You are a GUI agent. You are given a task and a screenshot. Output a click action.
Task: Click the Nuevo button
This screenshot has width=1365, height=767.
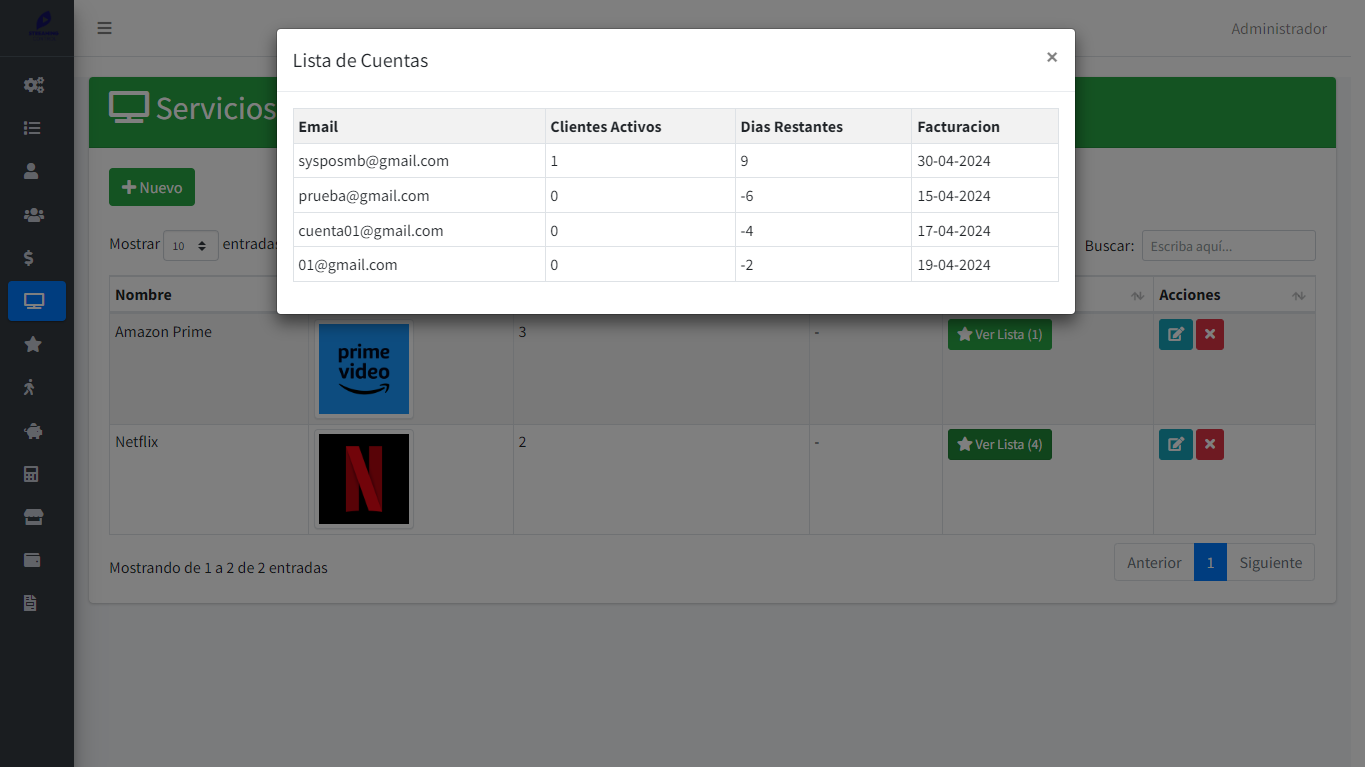[x=152, y=187]
